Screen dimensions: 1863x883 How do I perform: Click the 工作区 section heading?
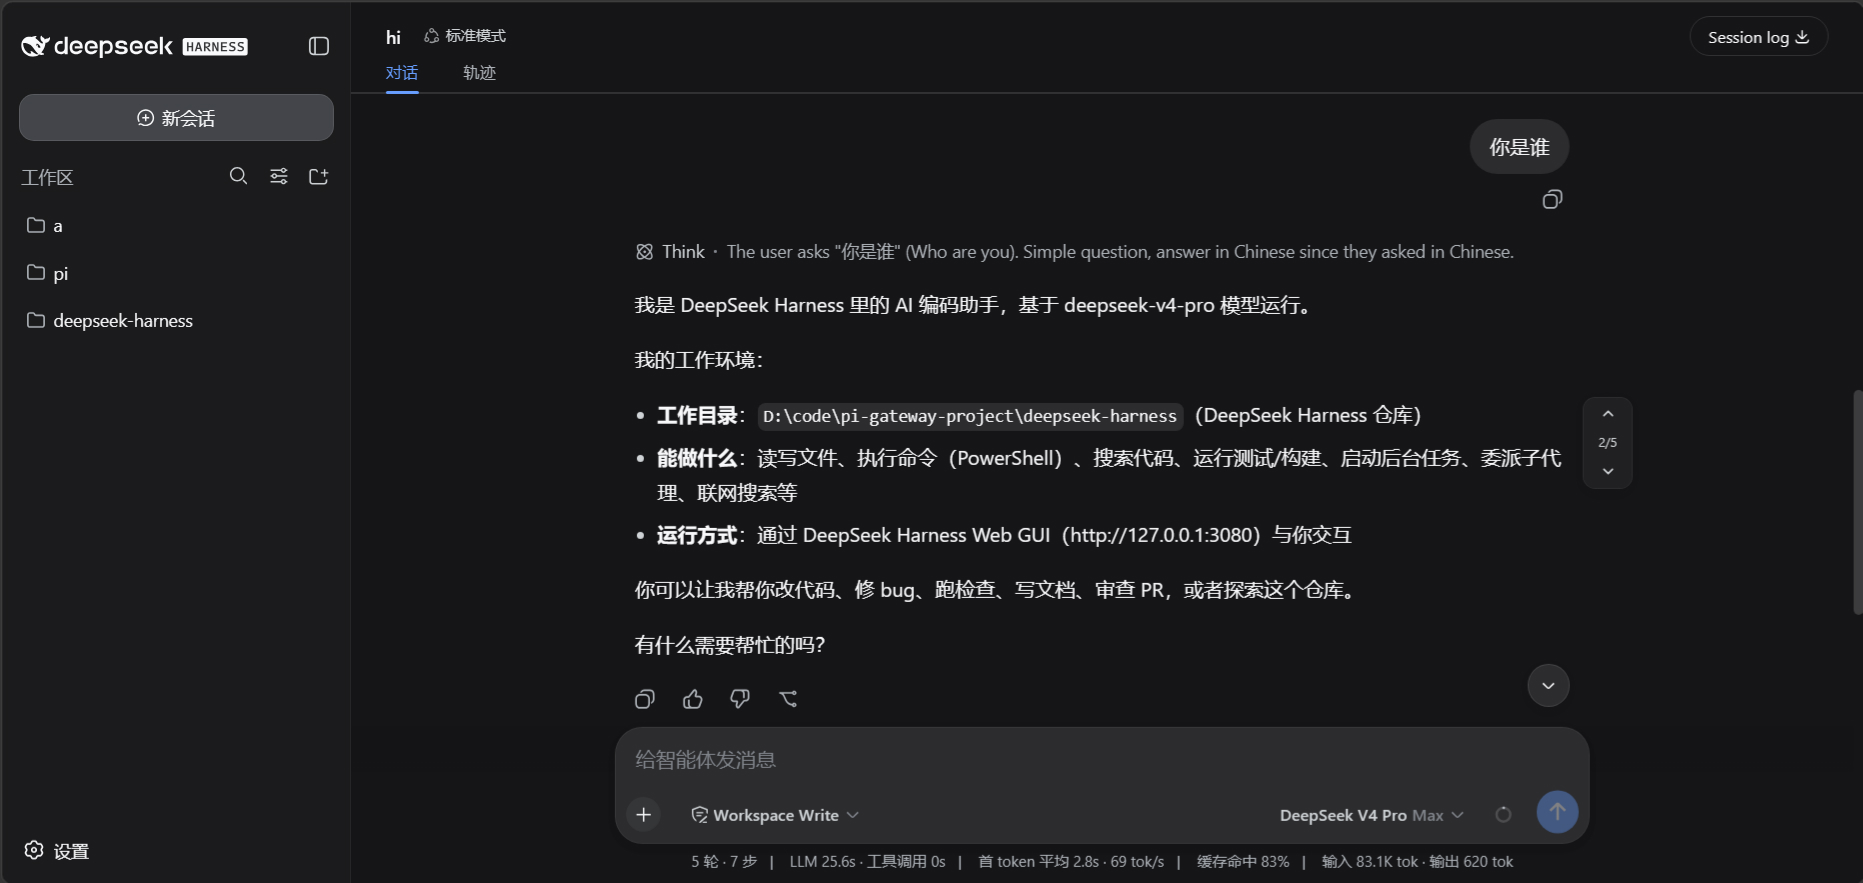click(47, 177)
